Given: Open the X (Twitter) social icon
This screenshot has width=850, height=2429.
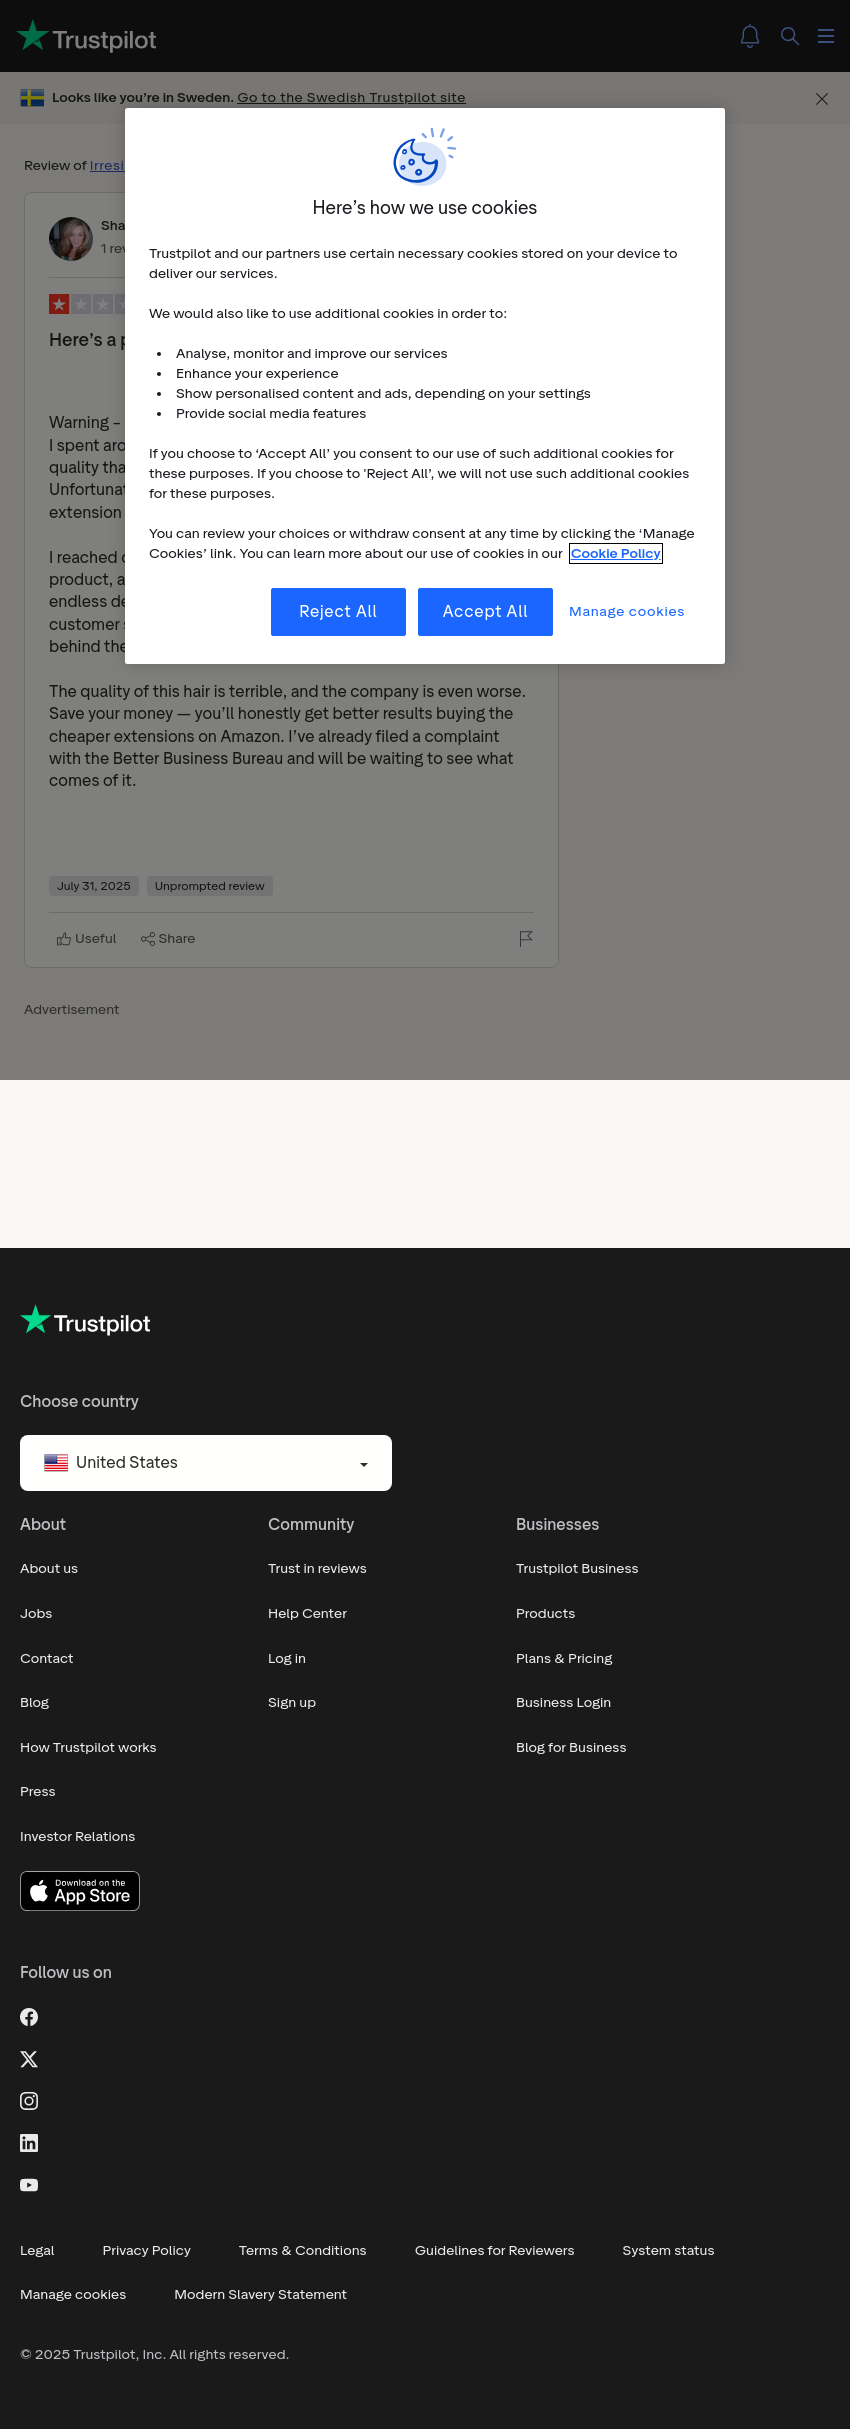Looking at the screenshot, I should pos(29,2059).
